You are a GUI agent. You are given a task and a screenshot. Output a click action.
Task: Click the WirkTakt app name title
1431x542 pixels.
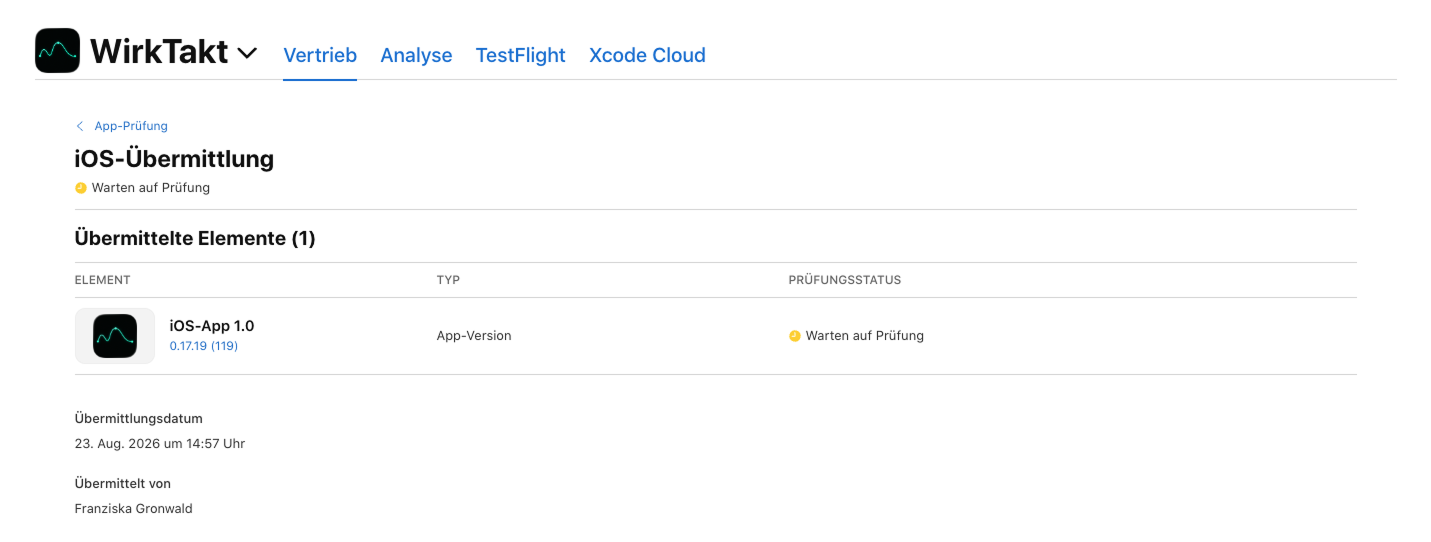click(x=159, y=51)
